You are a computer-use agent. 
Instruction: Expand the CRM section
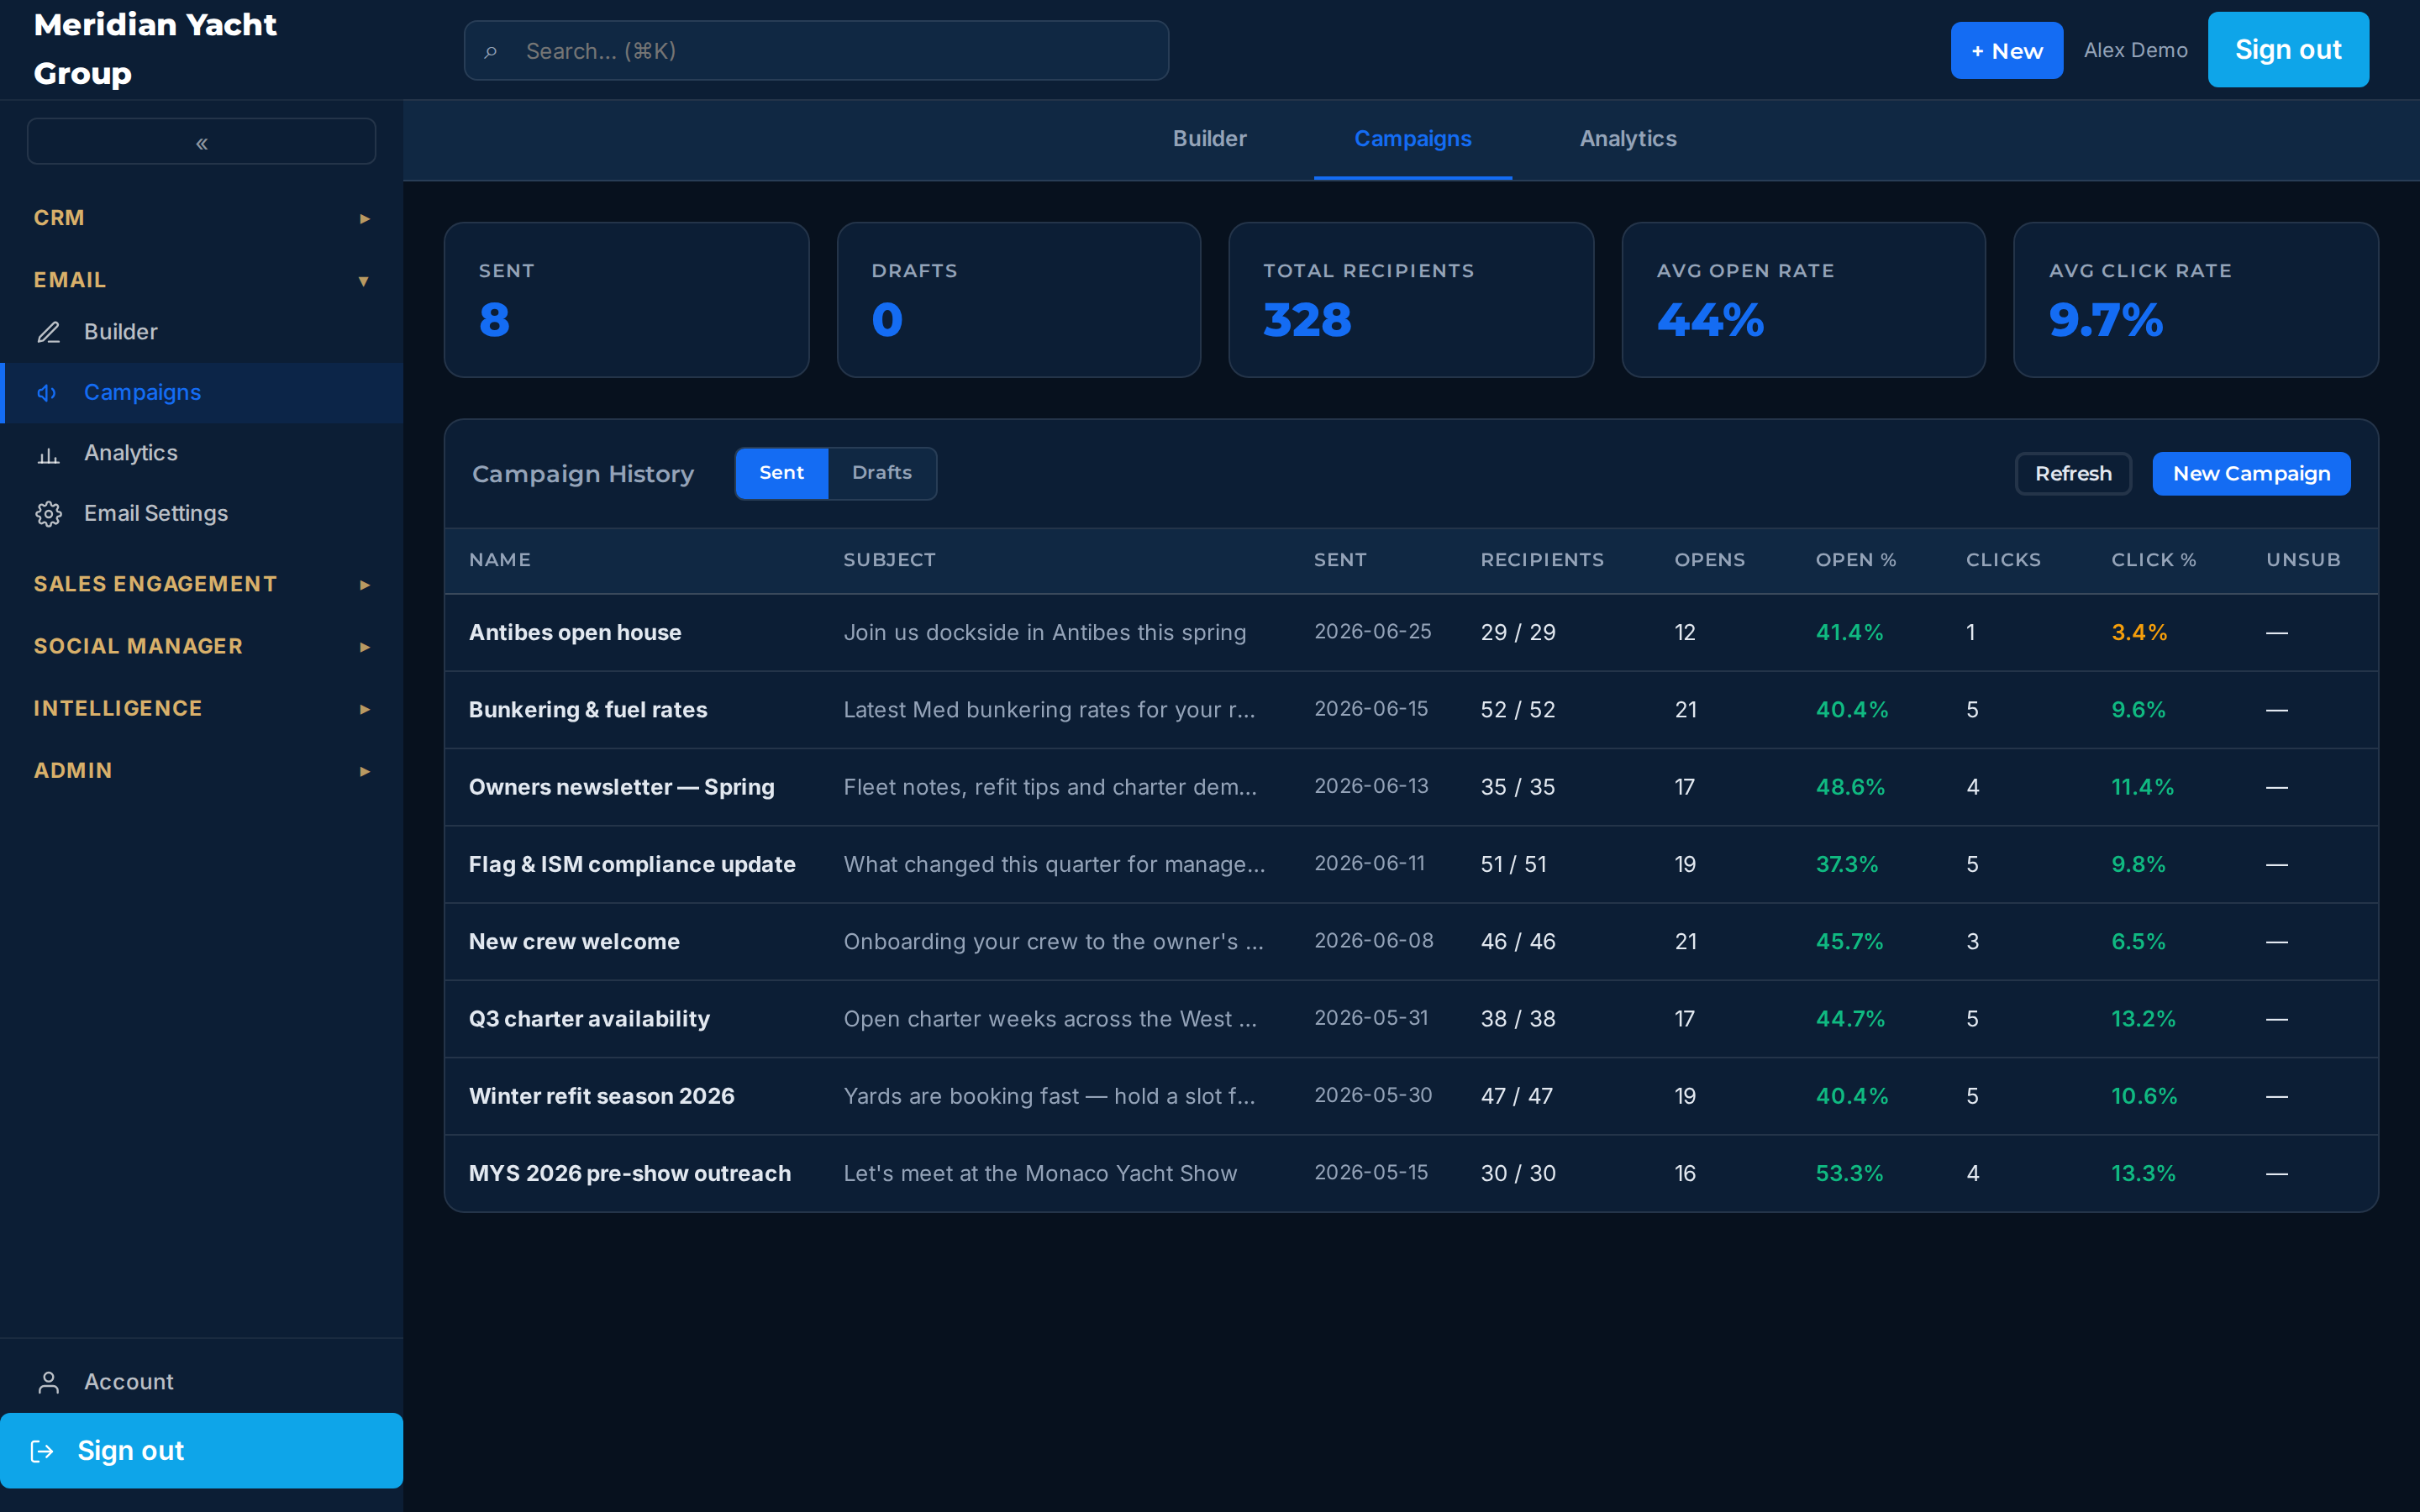coord(202,218)
